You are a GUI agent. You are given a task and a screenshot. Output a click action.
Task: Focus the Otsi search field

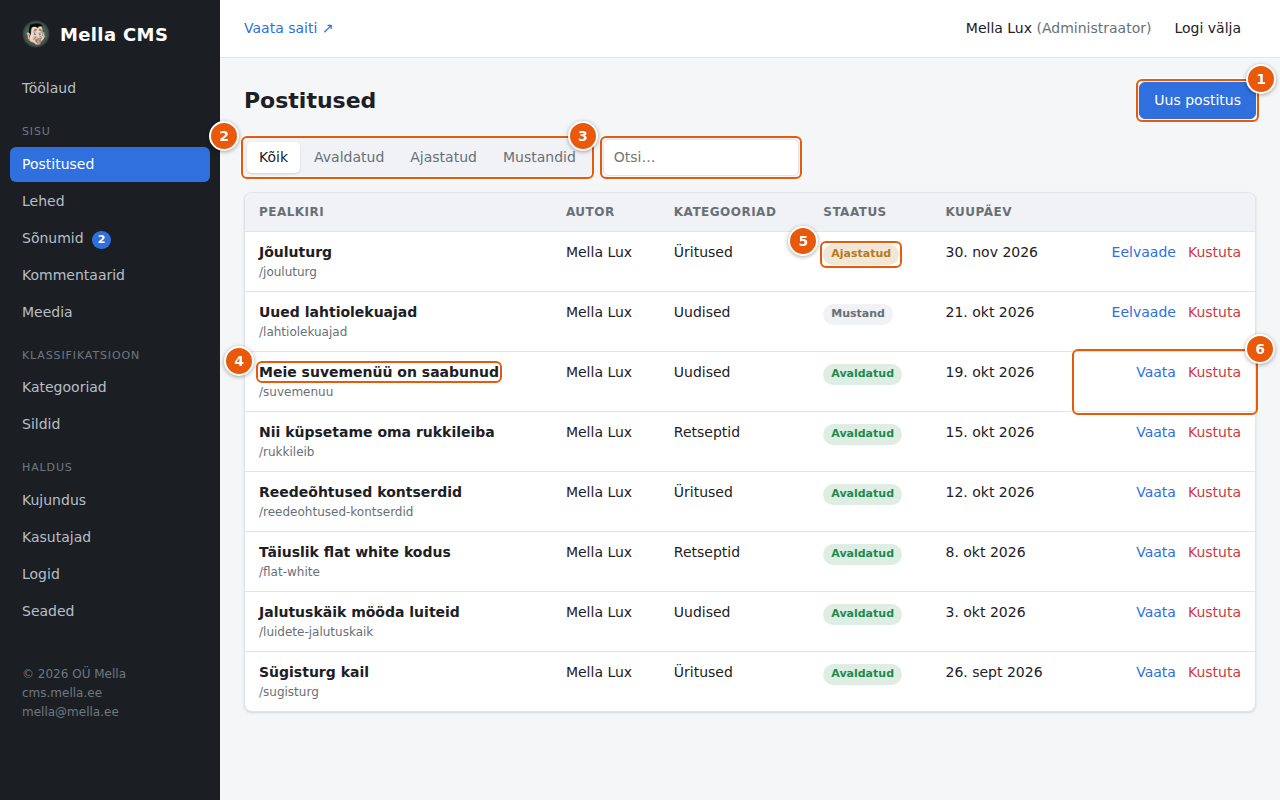pos(701,157)
